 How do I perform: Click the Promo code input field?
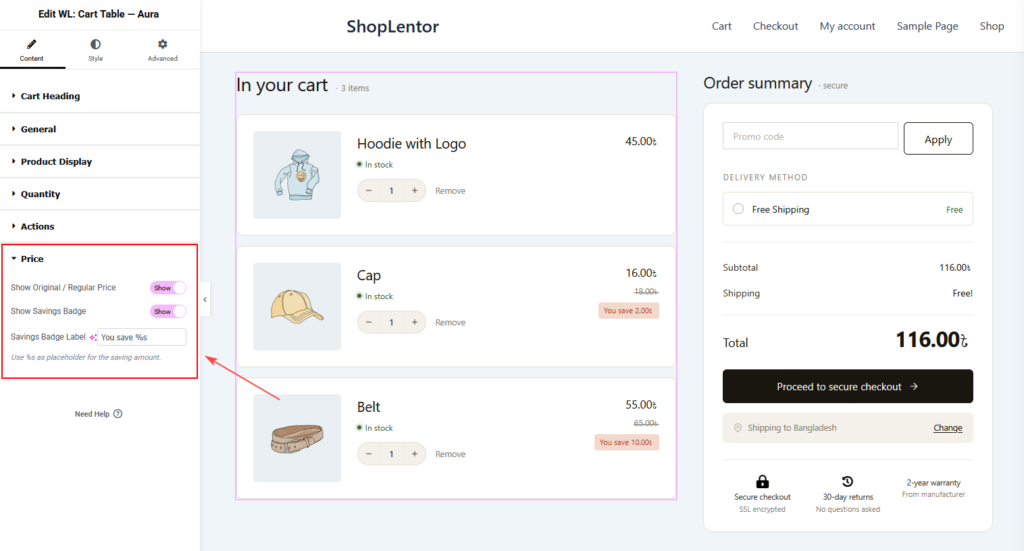click(810, 136)
